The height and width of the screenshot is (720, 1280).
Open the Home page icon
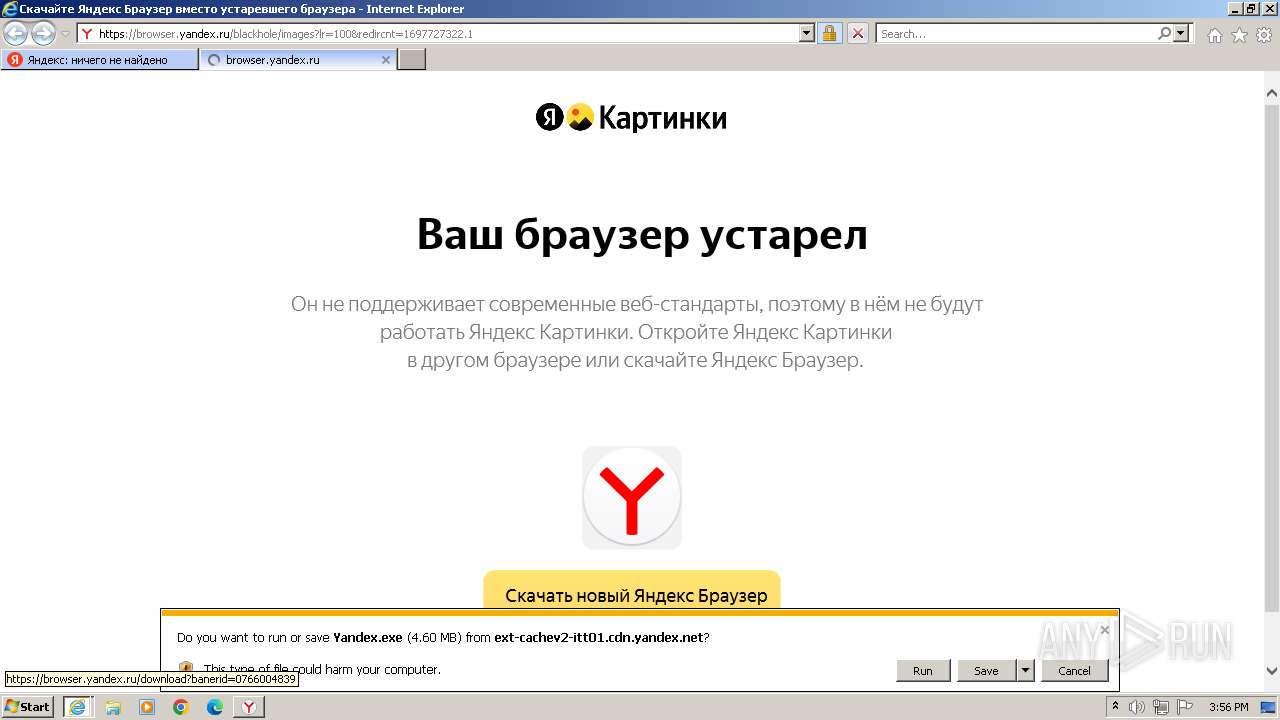pos(1214,35)
